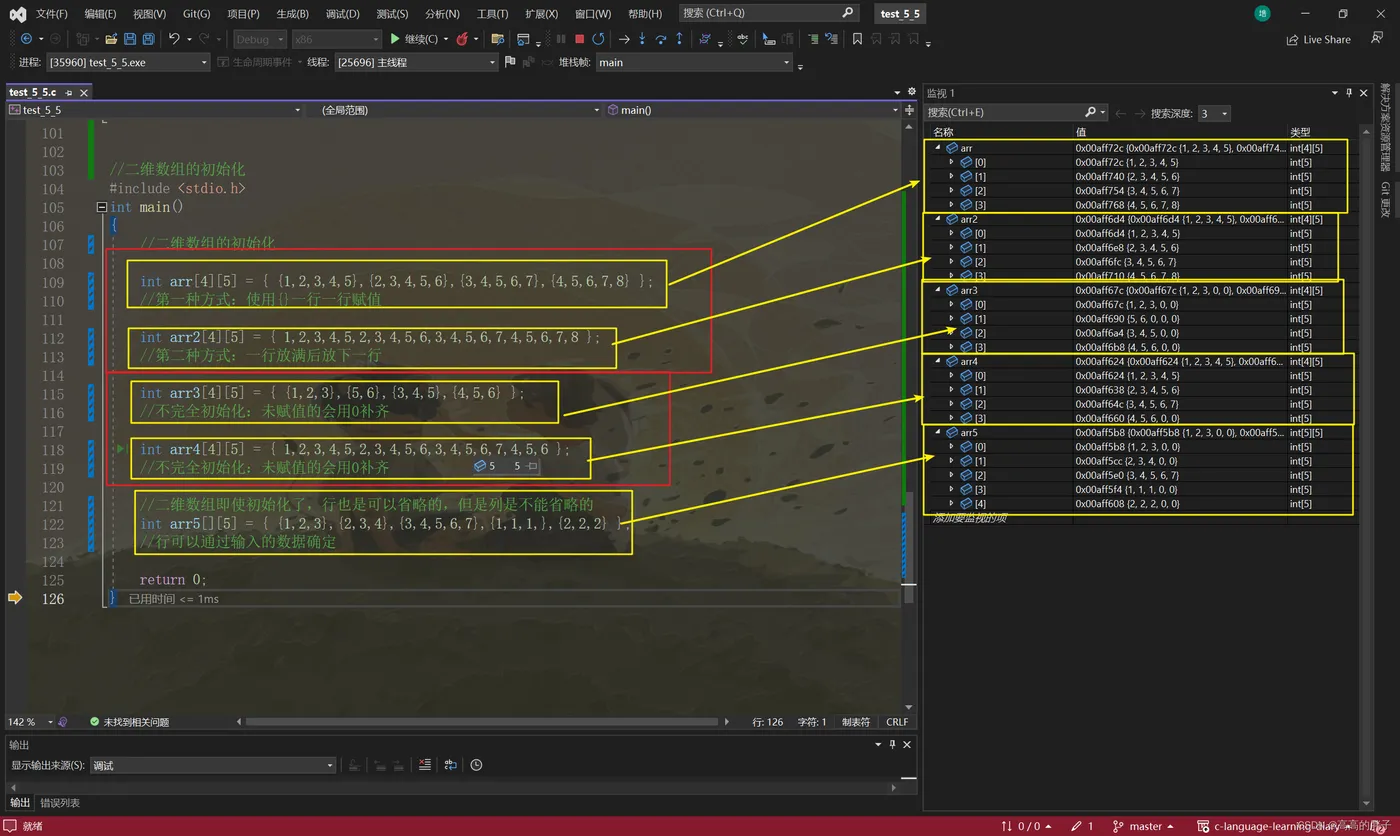The width and height of the screenshot is (1400, 836).
Task: Collapse the arr5 node in watch list
Action: point(938,432)
